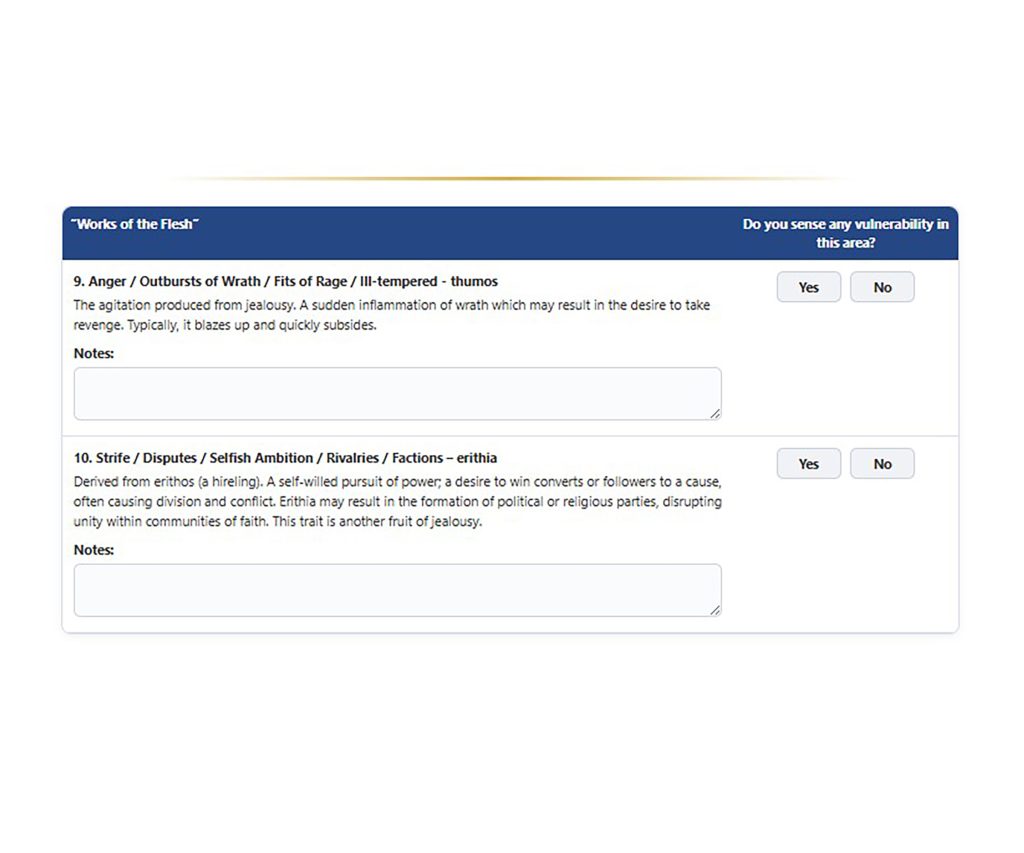The height and width of the screenshot is (853, 1024).
Task: Choose No for Strife / Disputes vulnerability
Action: (881, 464)
